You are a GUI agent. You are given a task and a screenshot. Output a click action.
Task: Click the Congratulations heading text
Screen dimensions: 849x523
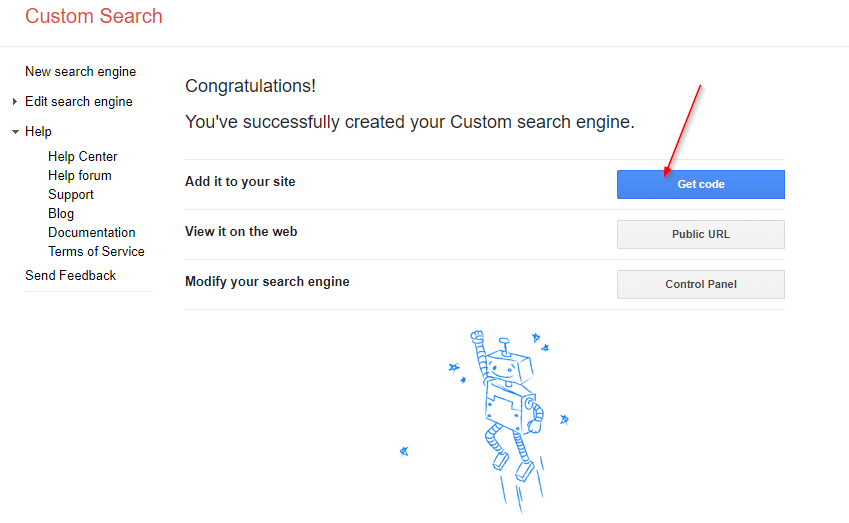(250, 86)
